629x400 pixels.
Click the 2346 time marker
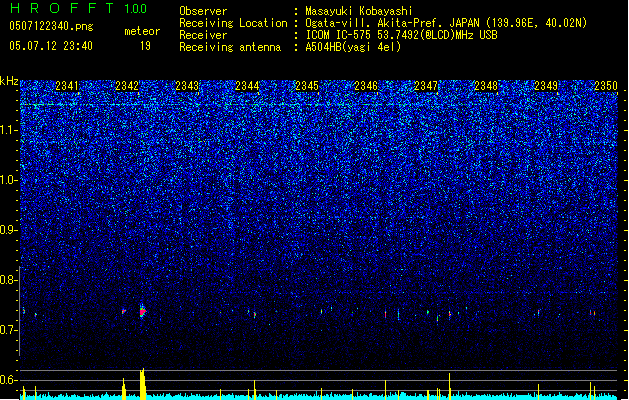point(366,86)
